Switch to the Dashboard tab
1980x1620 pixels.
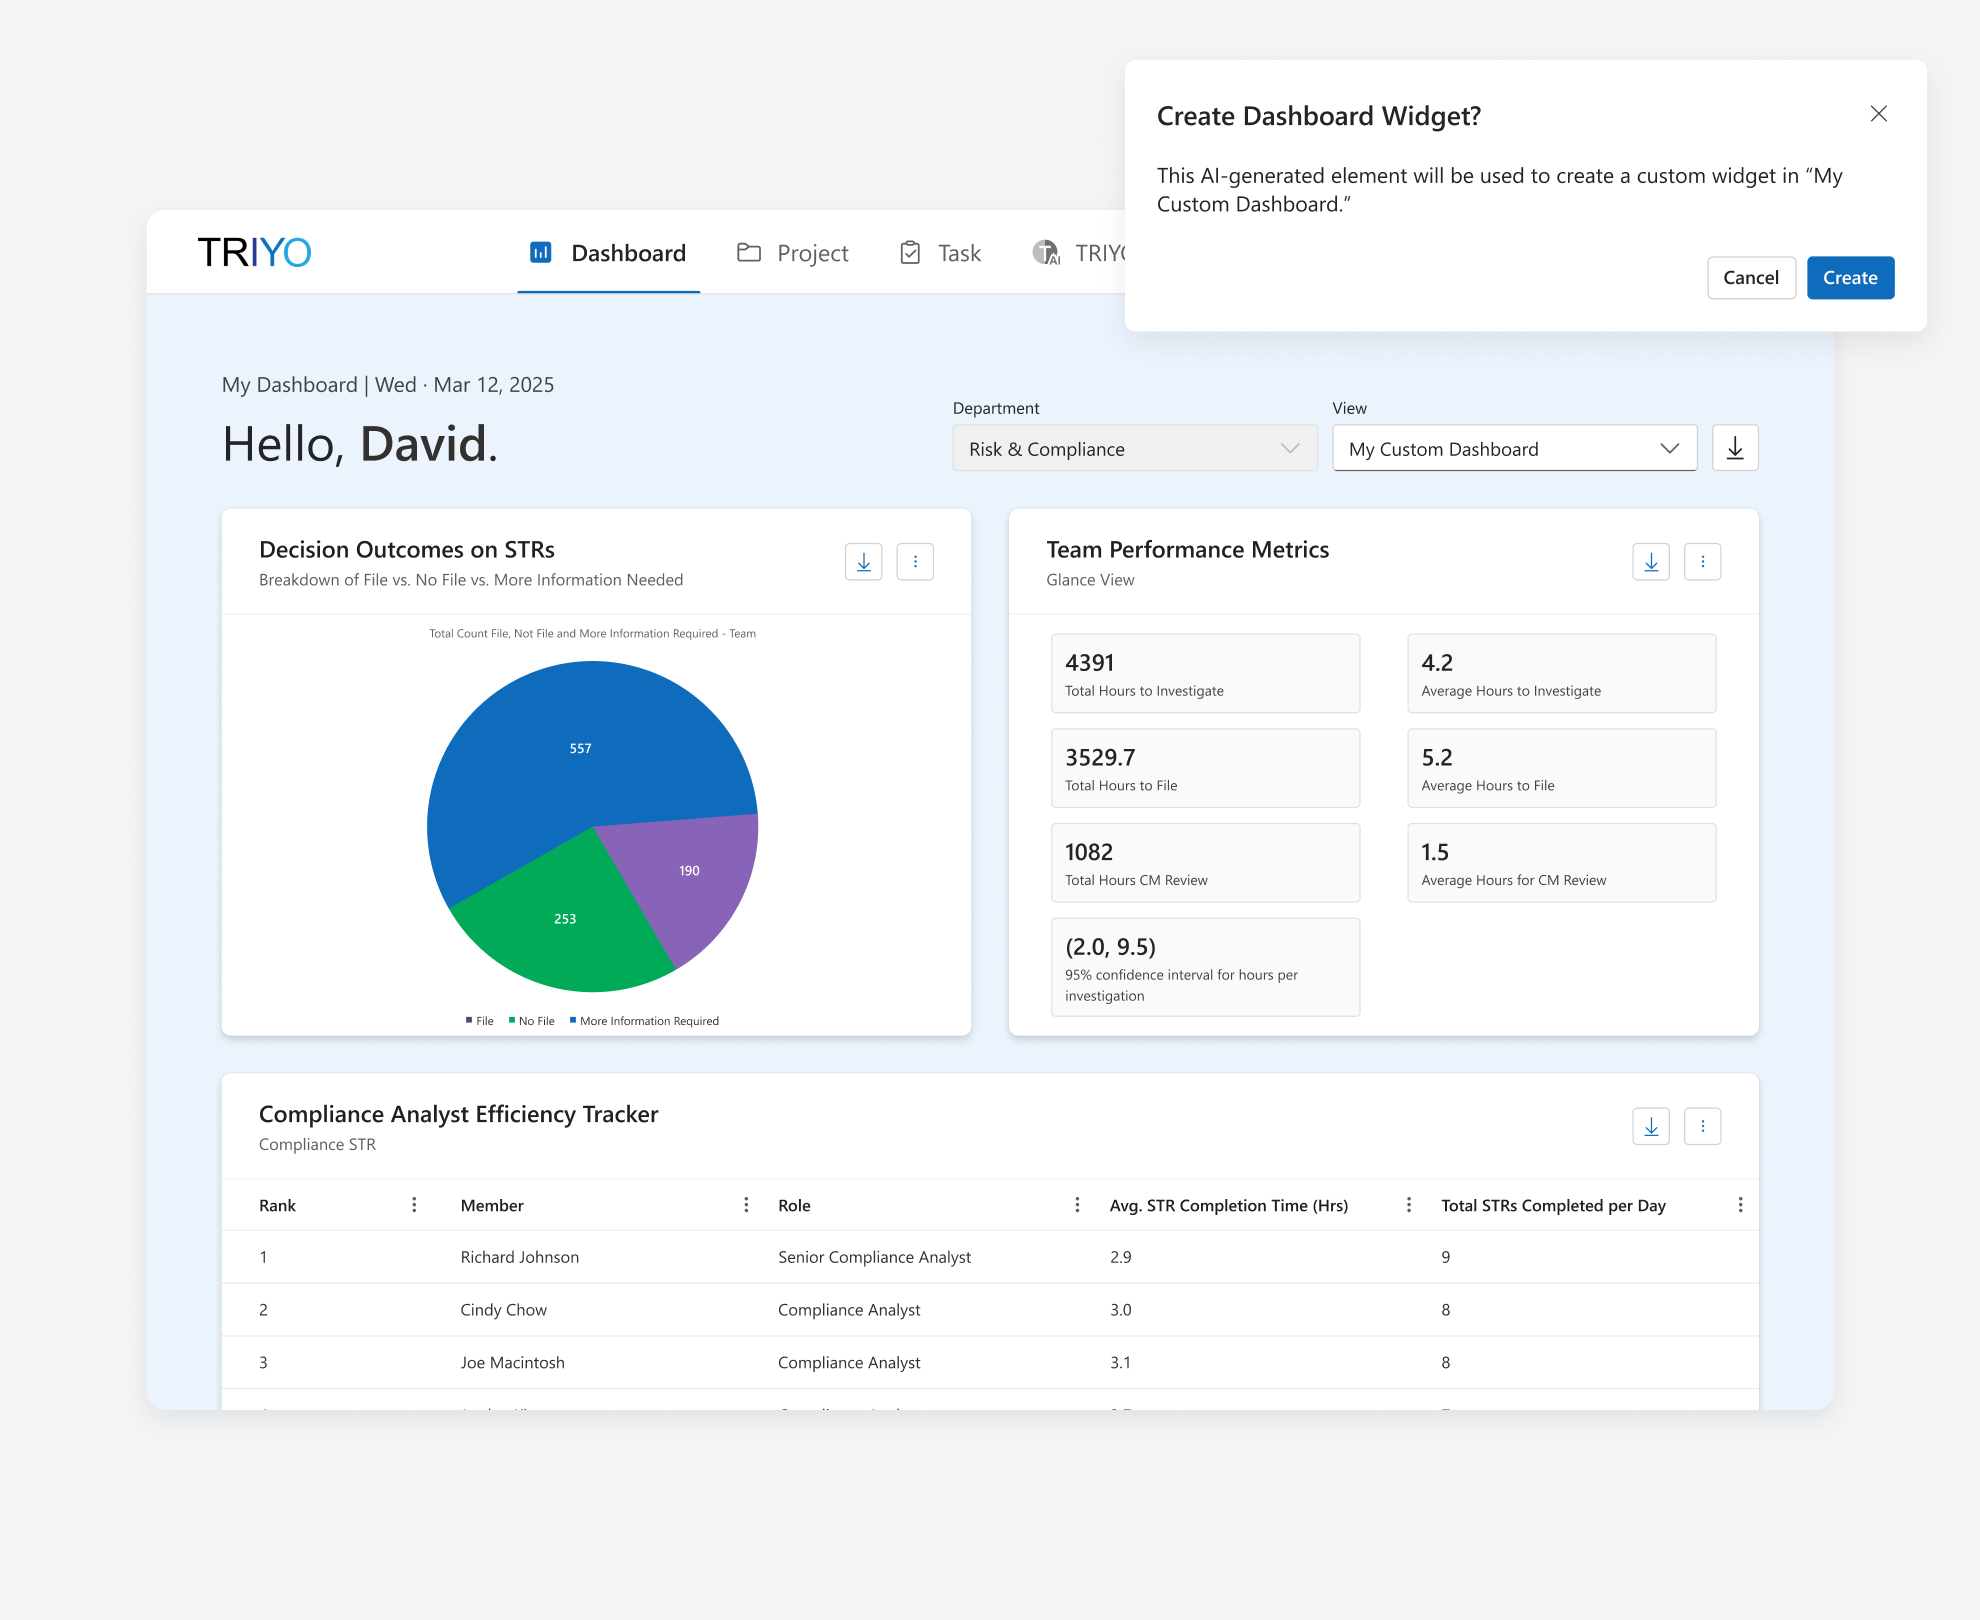(x=627, y=253)
